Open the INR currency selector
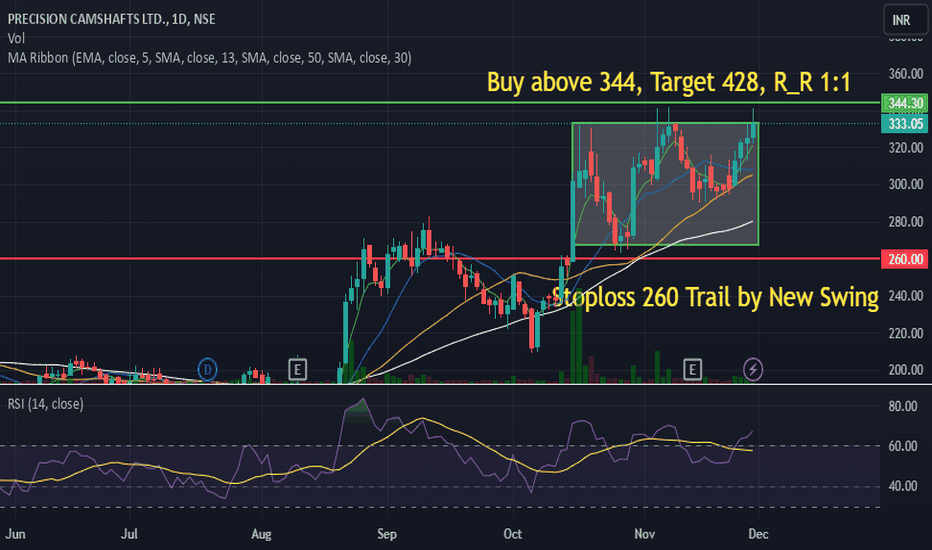Screen dimensions: 932x550 [x=905, y=20]
